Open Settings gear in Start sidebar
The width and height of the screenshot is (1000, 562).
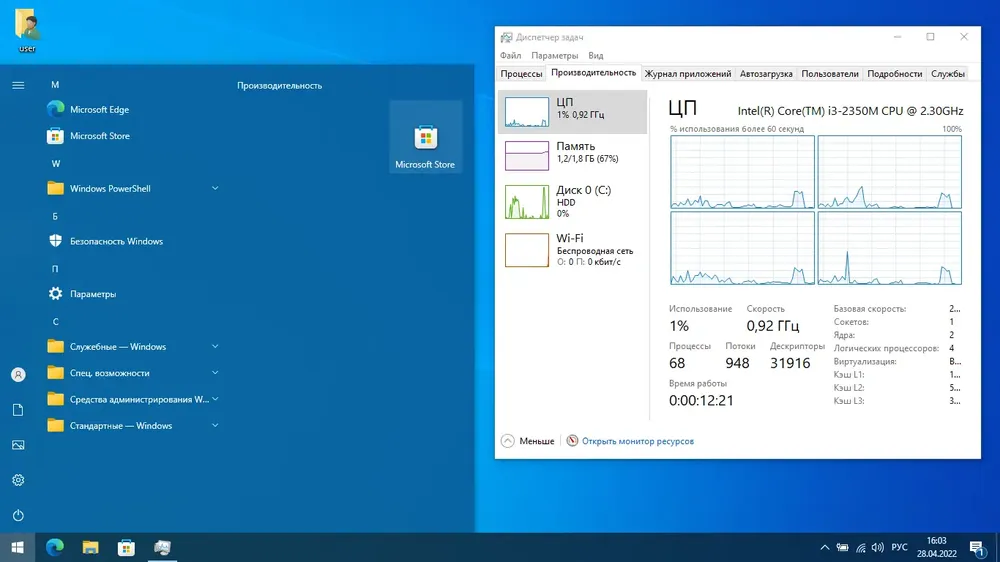[x=18, y=480]
